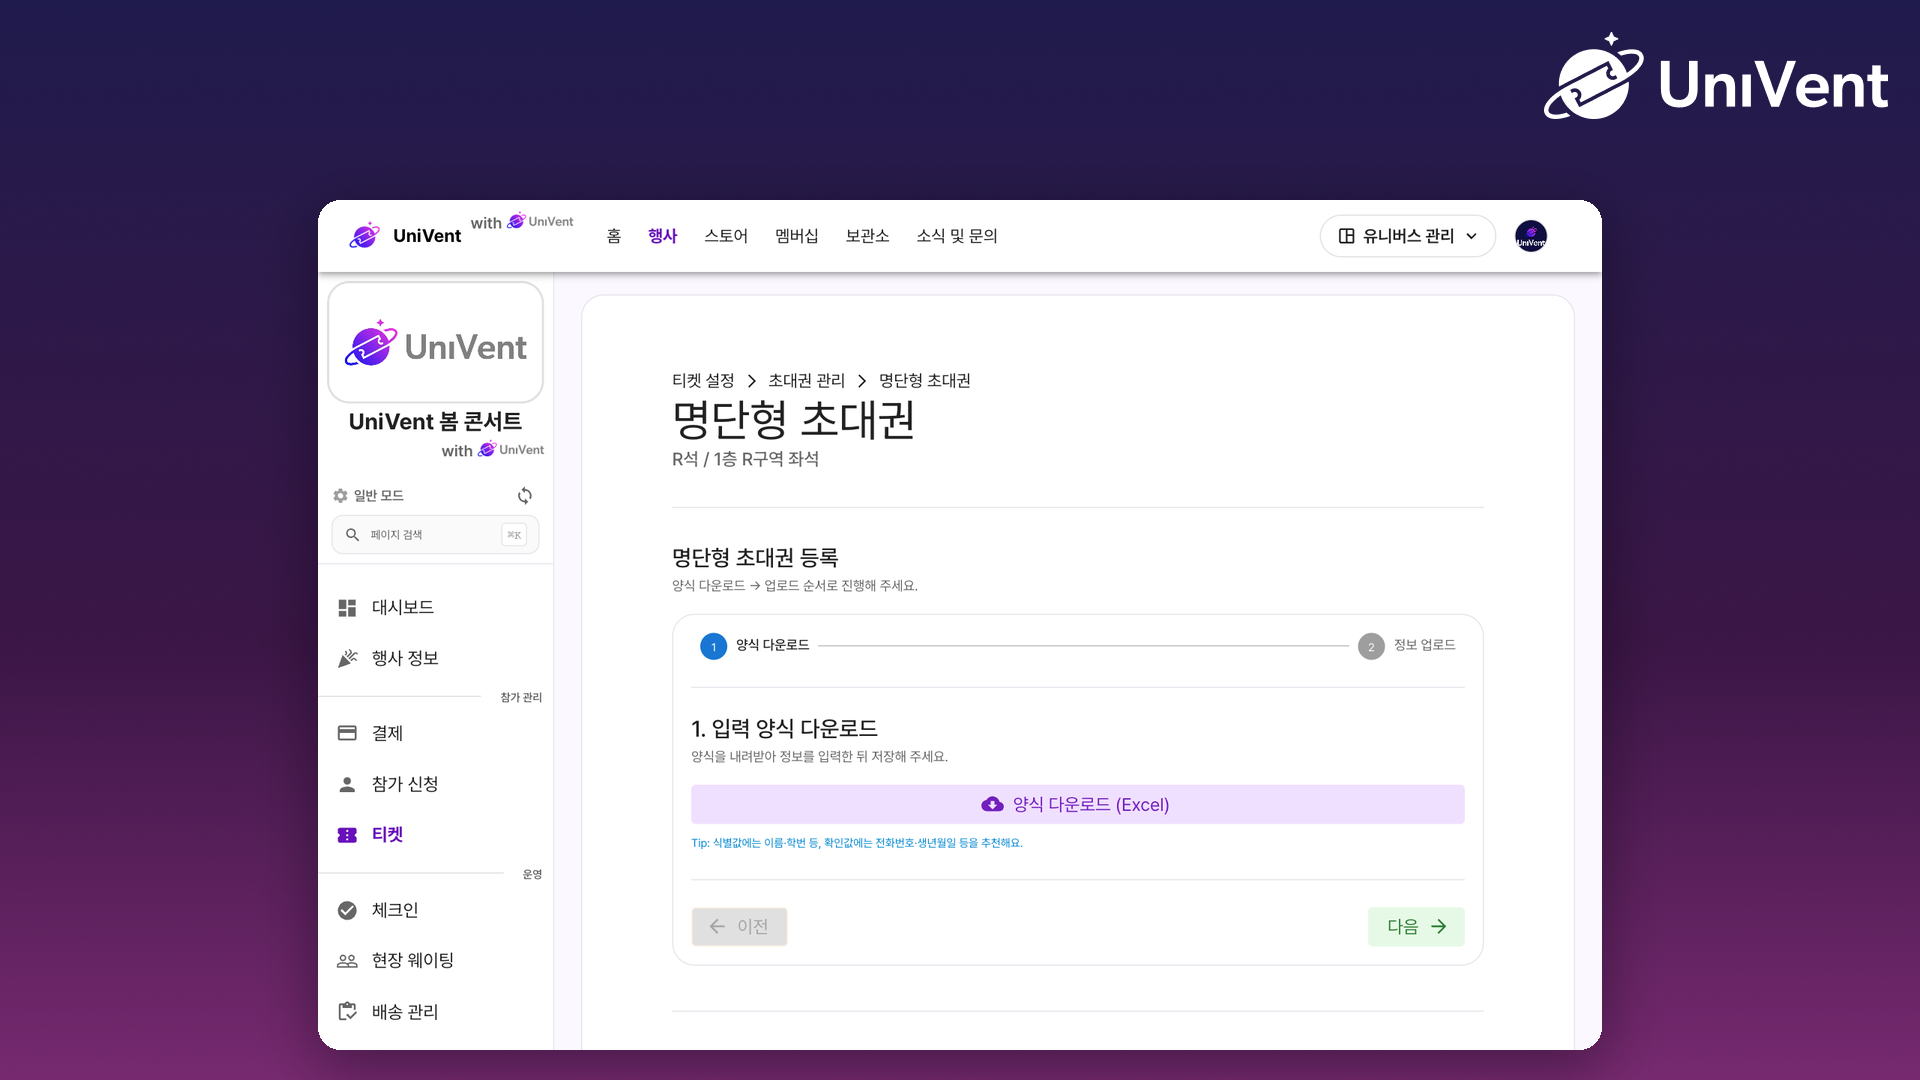Screen dimensions: 1920x1080
Task: Click the sidebar with UniVent badge
Action: click(493, 450)
